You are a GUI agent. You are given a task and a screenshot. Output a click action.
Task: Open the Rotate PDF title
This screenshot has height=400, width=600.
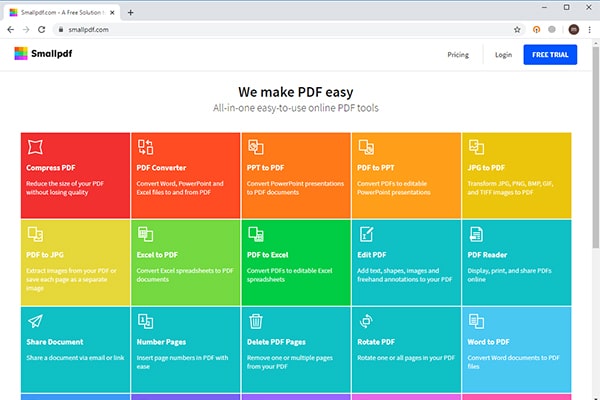(x=376, y=342)
